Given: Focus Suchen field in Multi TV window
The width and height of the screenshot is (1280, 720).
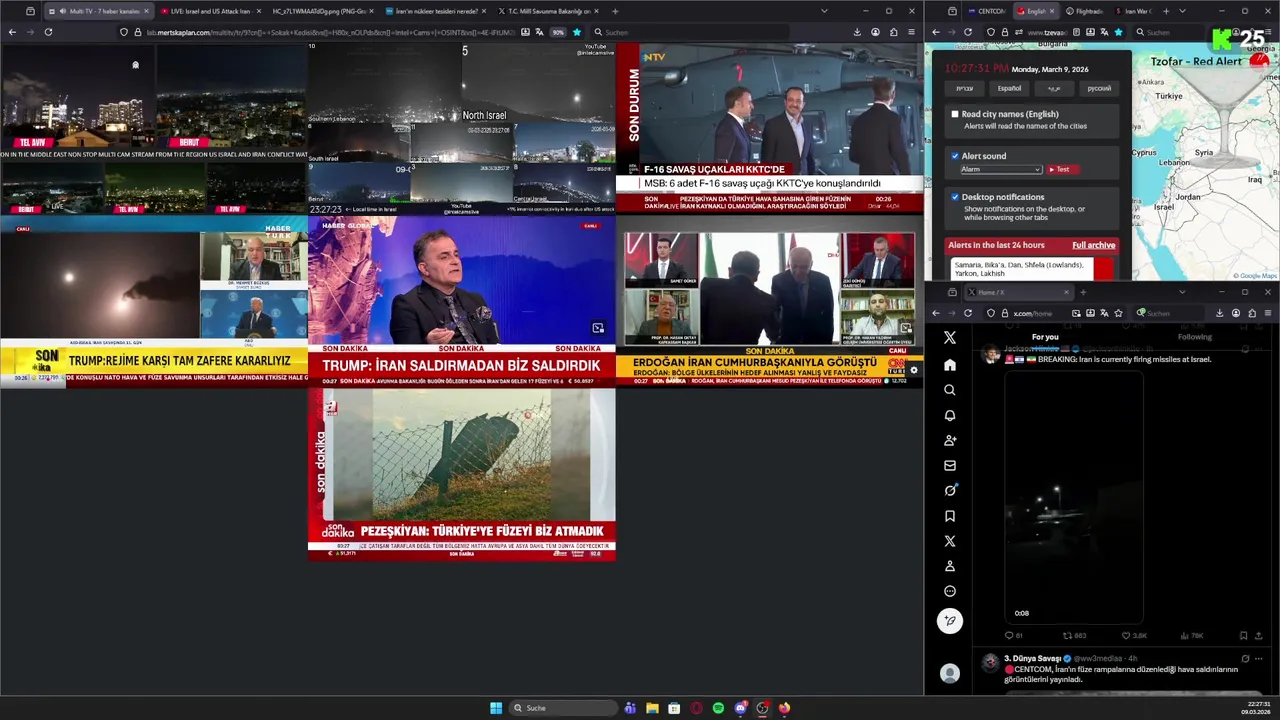Looking at the screenshot, I should pos(690,32).
